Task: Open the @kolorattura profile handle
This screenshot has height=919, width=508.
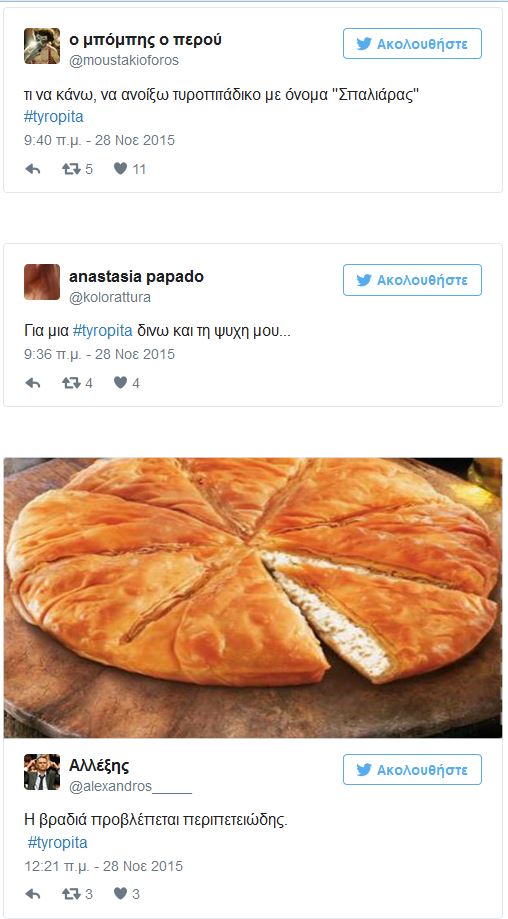Action: tap(110, 297)
